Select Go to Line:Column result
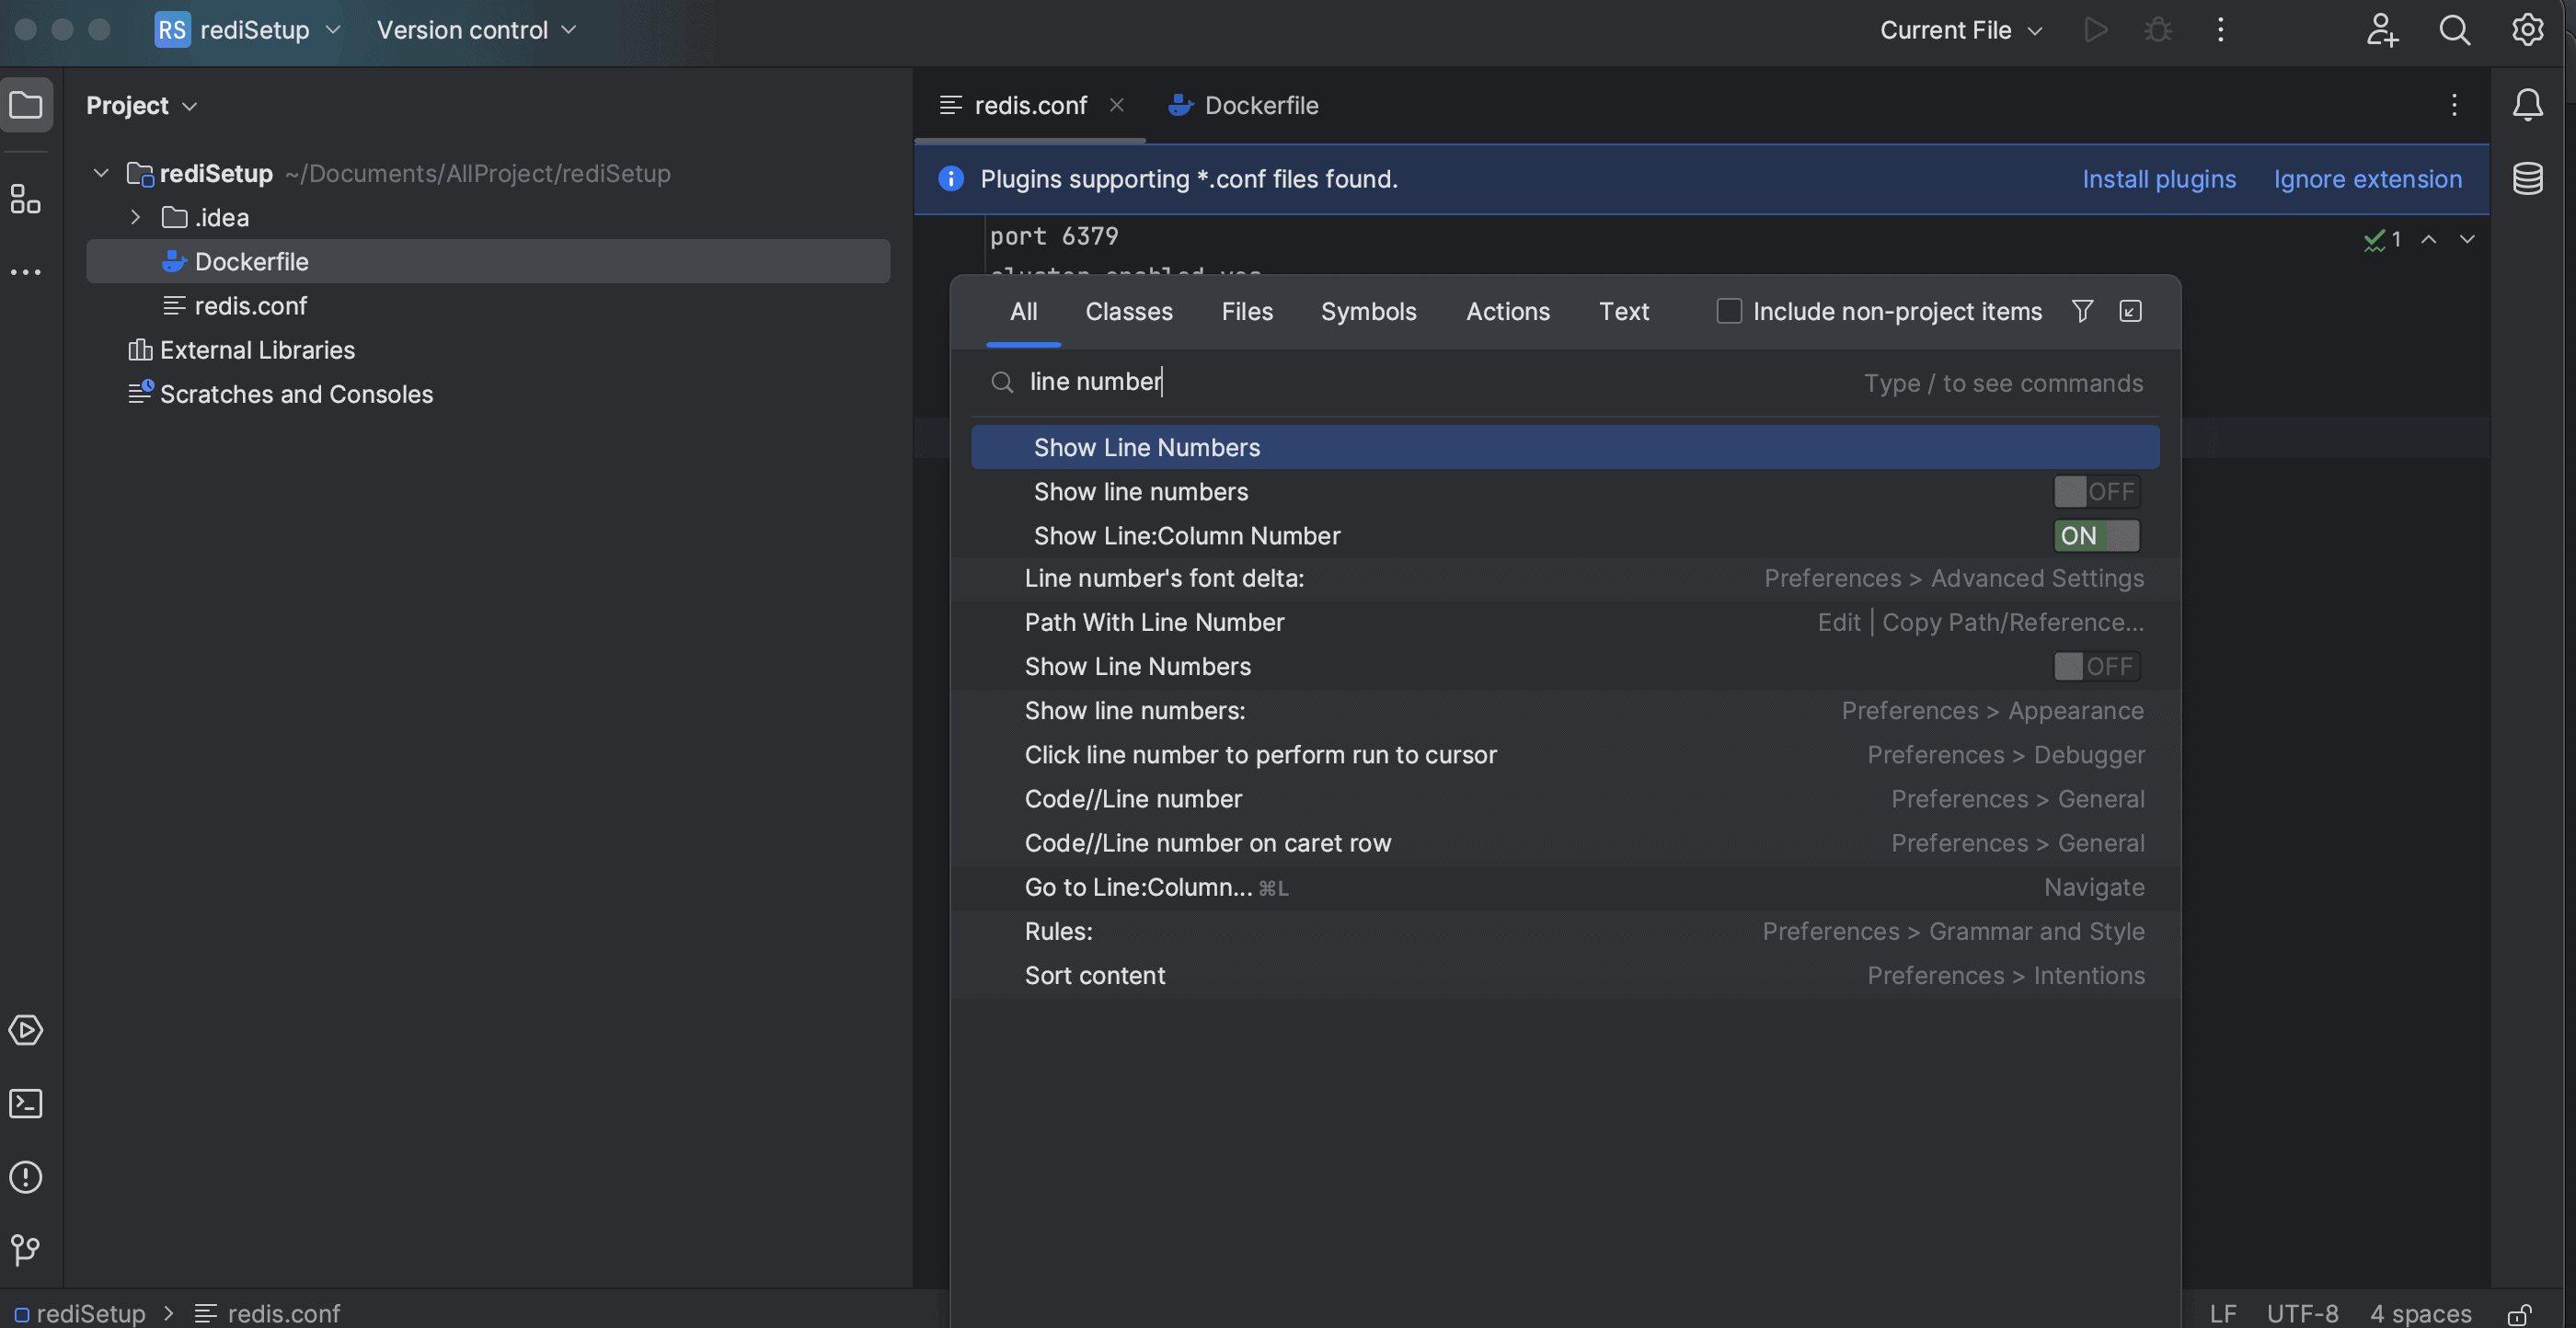The width and height of the screenshot is (2576, 1328). (1565, 888)
